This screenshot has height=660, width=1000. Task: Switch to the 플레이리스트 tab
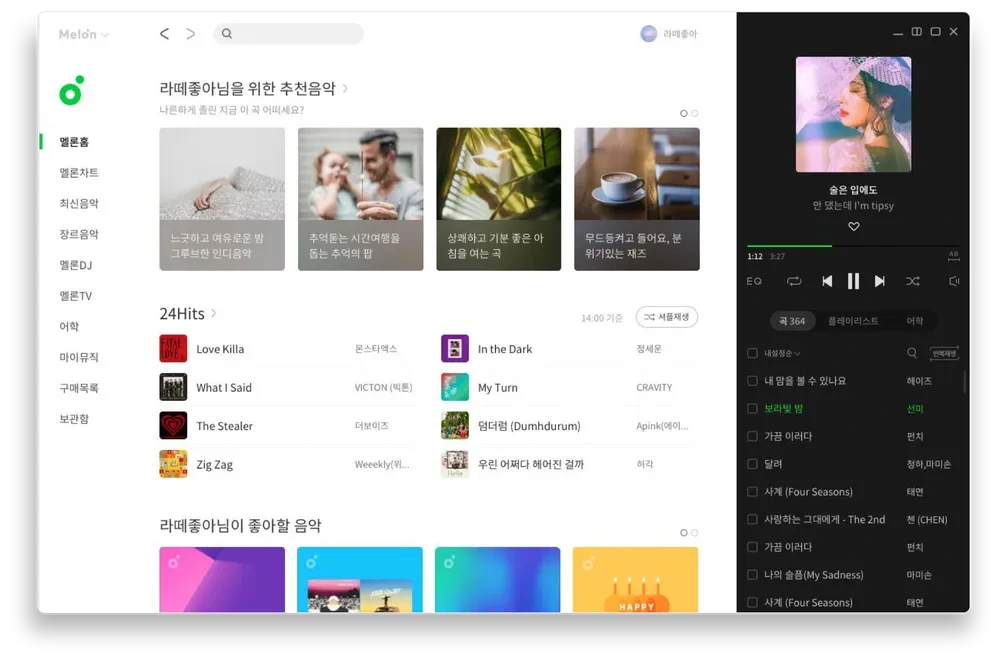[853, 321]
